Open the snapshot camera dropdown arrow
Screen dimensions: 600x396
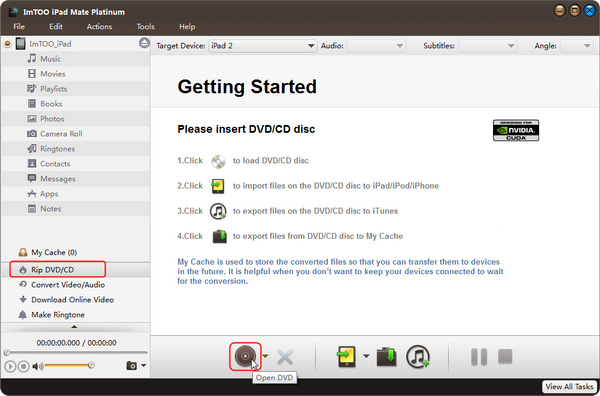[143, 365]
